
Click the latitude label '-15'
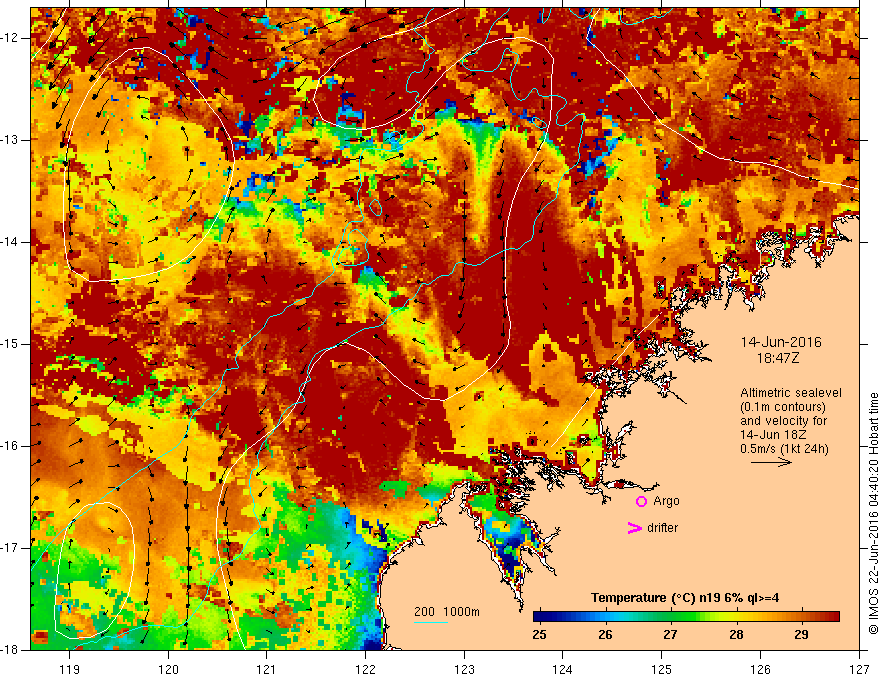(10, 344)
